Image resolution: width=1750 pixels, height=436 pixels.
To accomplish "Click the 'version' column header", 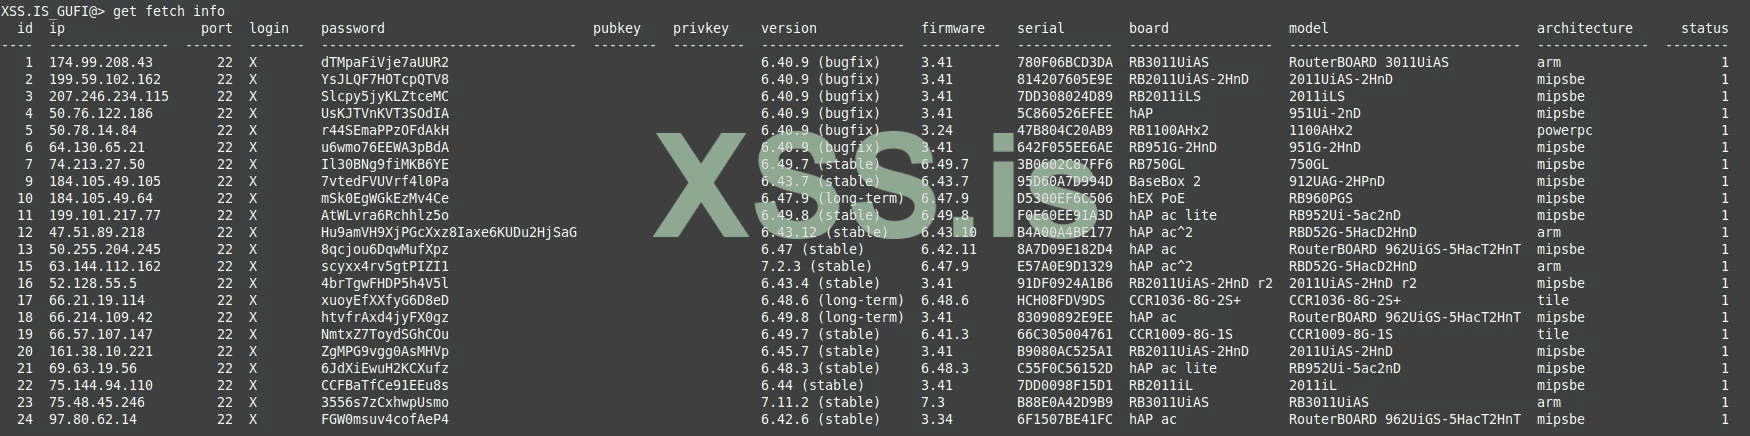I will tap(788, 28).
